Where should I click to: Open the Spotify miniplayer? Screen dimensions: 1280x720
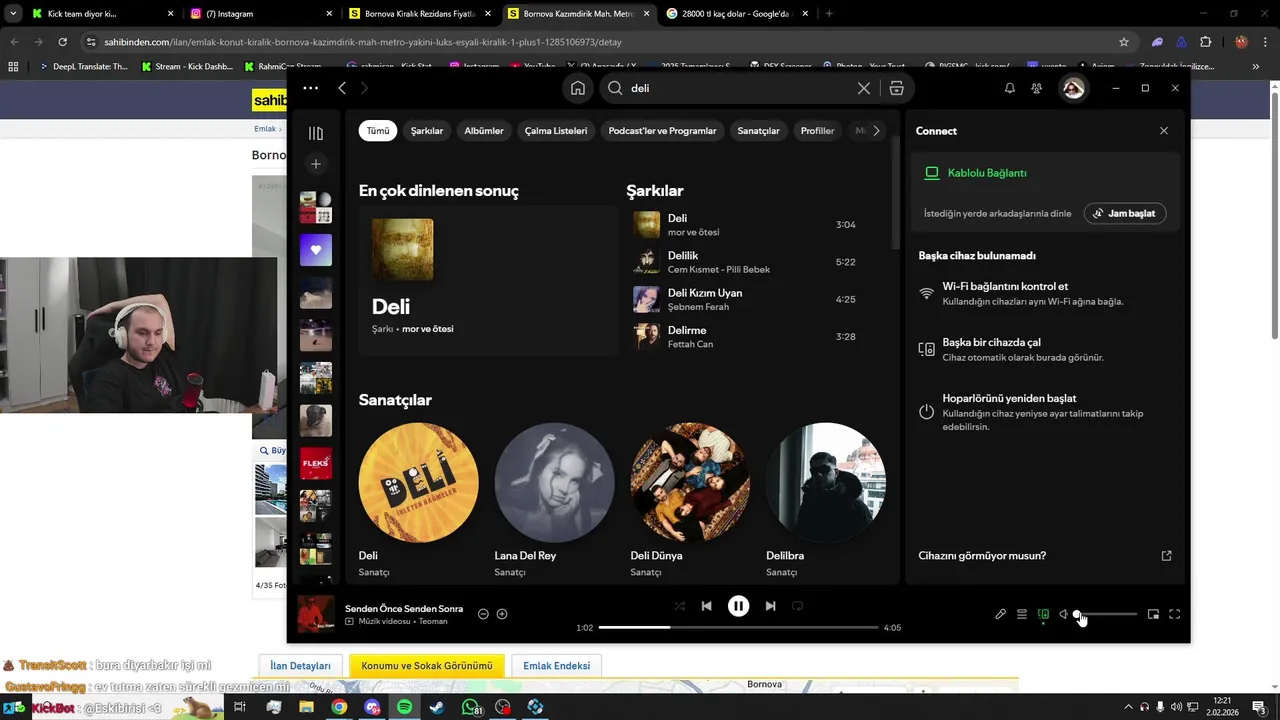tap(1153, 614)
